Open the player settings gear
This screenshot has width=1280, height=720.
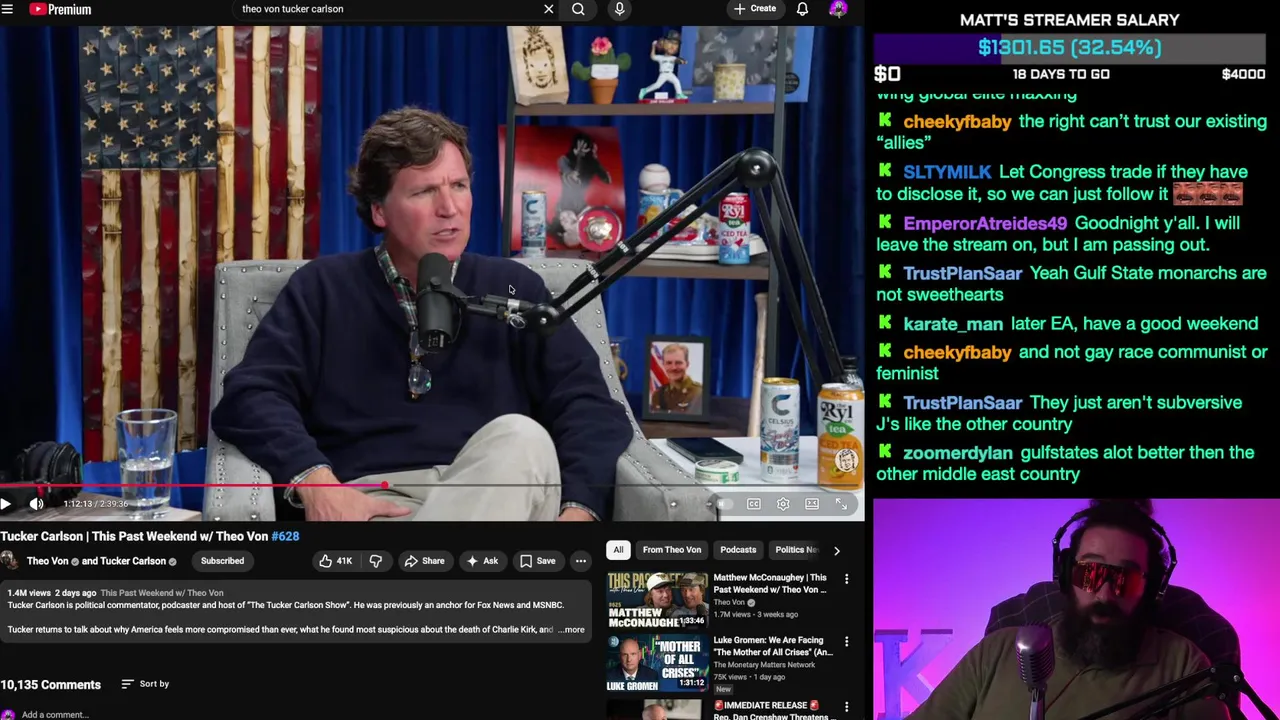[x=783, y=504]
